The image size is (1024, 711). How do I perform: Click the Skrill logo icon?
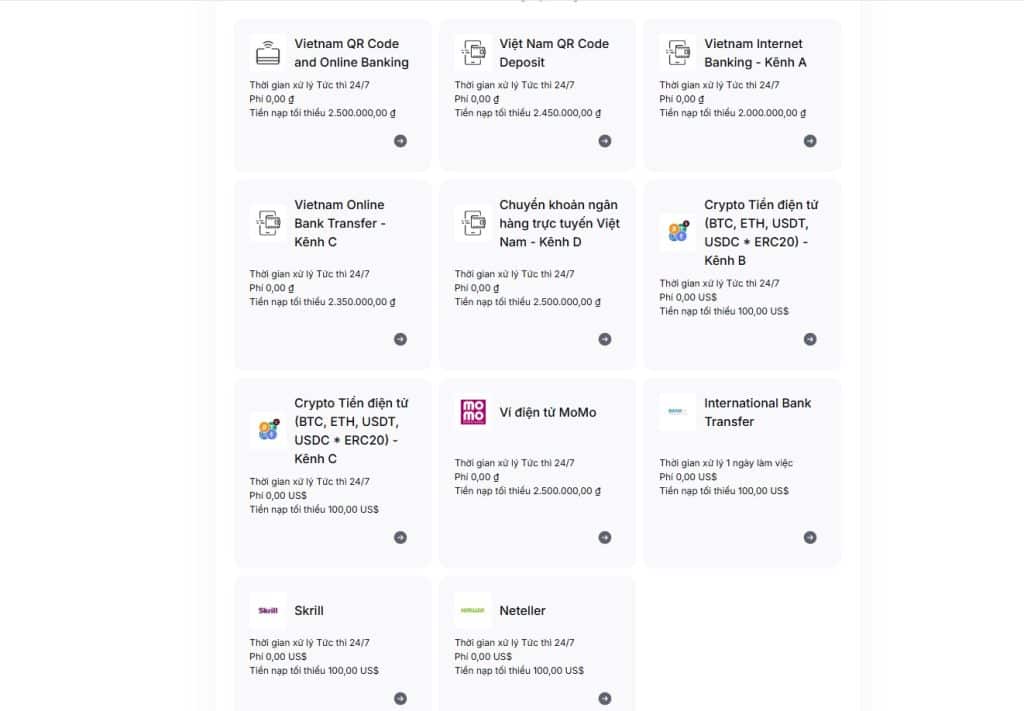point(267,610)
